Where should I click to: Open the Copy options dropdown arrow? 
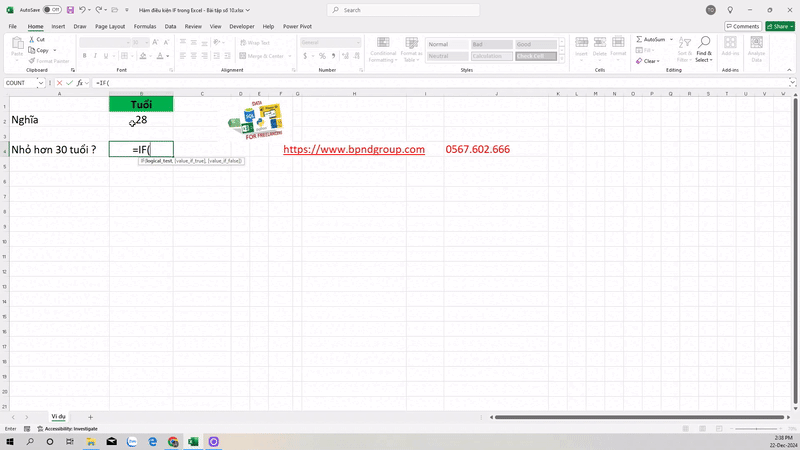[x=55, y=50]
